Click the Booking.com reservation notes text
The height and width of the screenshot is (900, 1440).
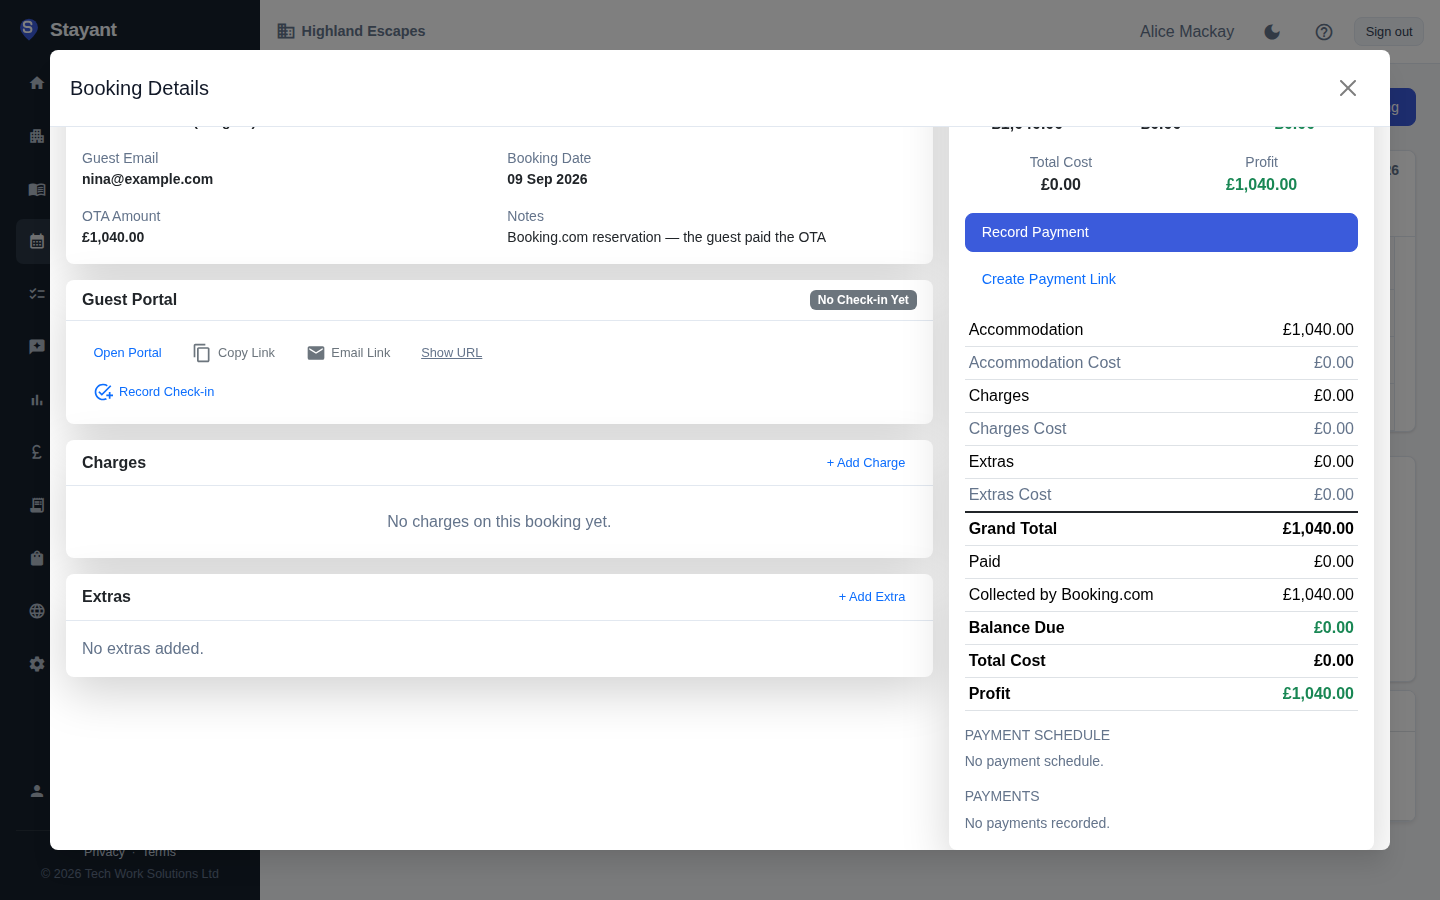coord(666,237)
